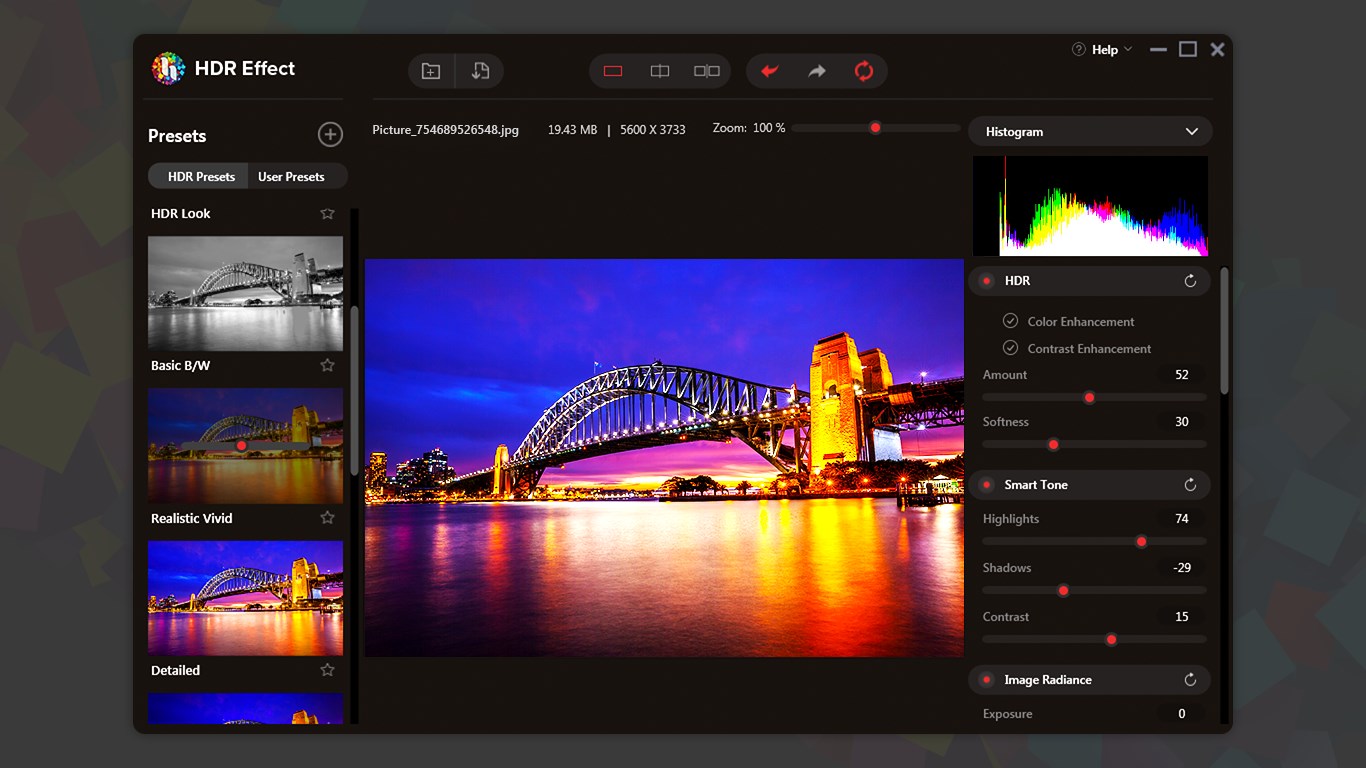Collapse the Image Radiance section header
Screen dimensions: 1366x768
coord(1047,680)
